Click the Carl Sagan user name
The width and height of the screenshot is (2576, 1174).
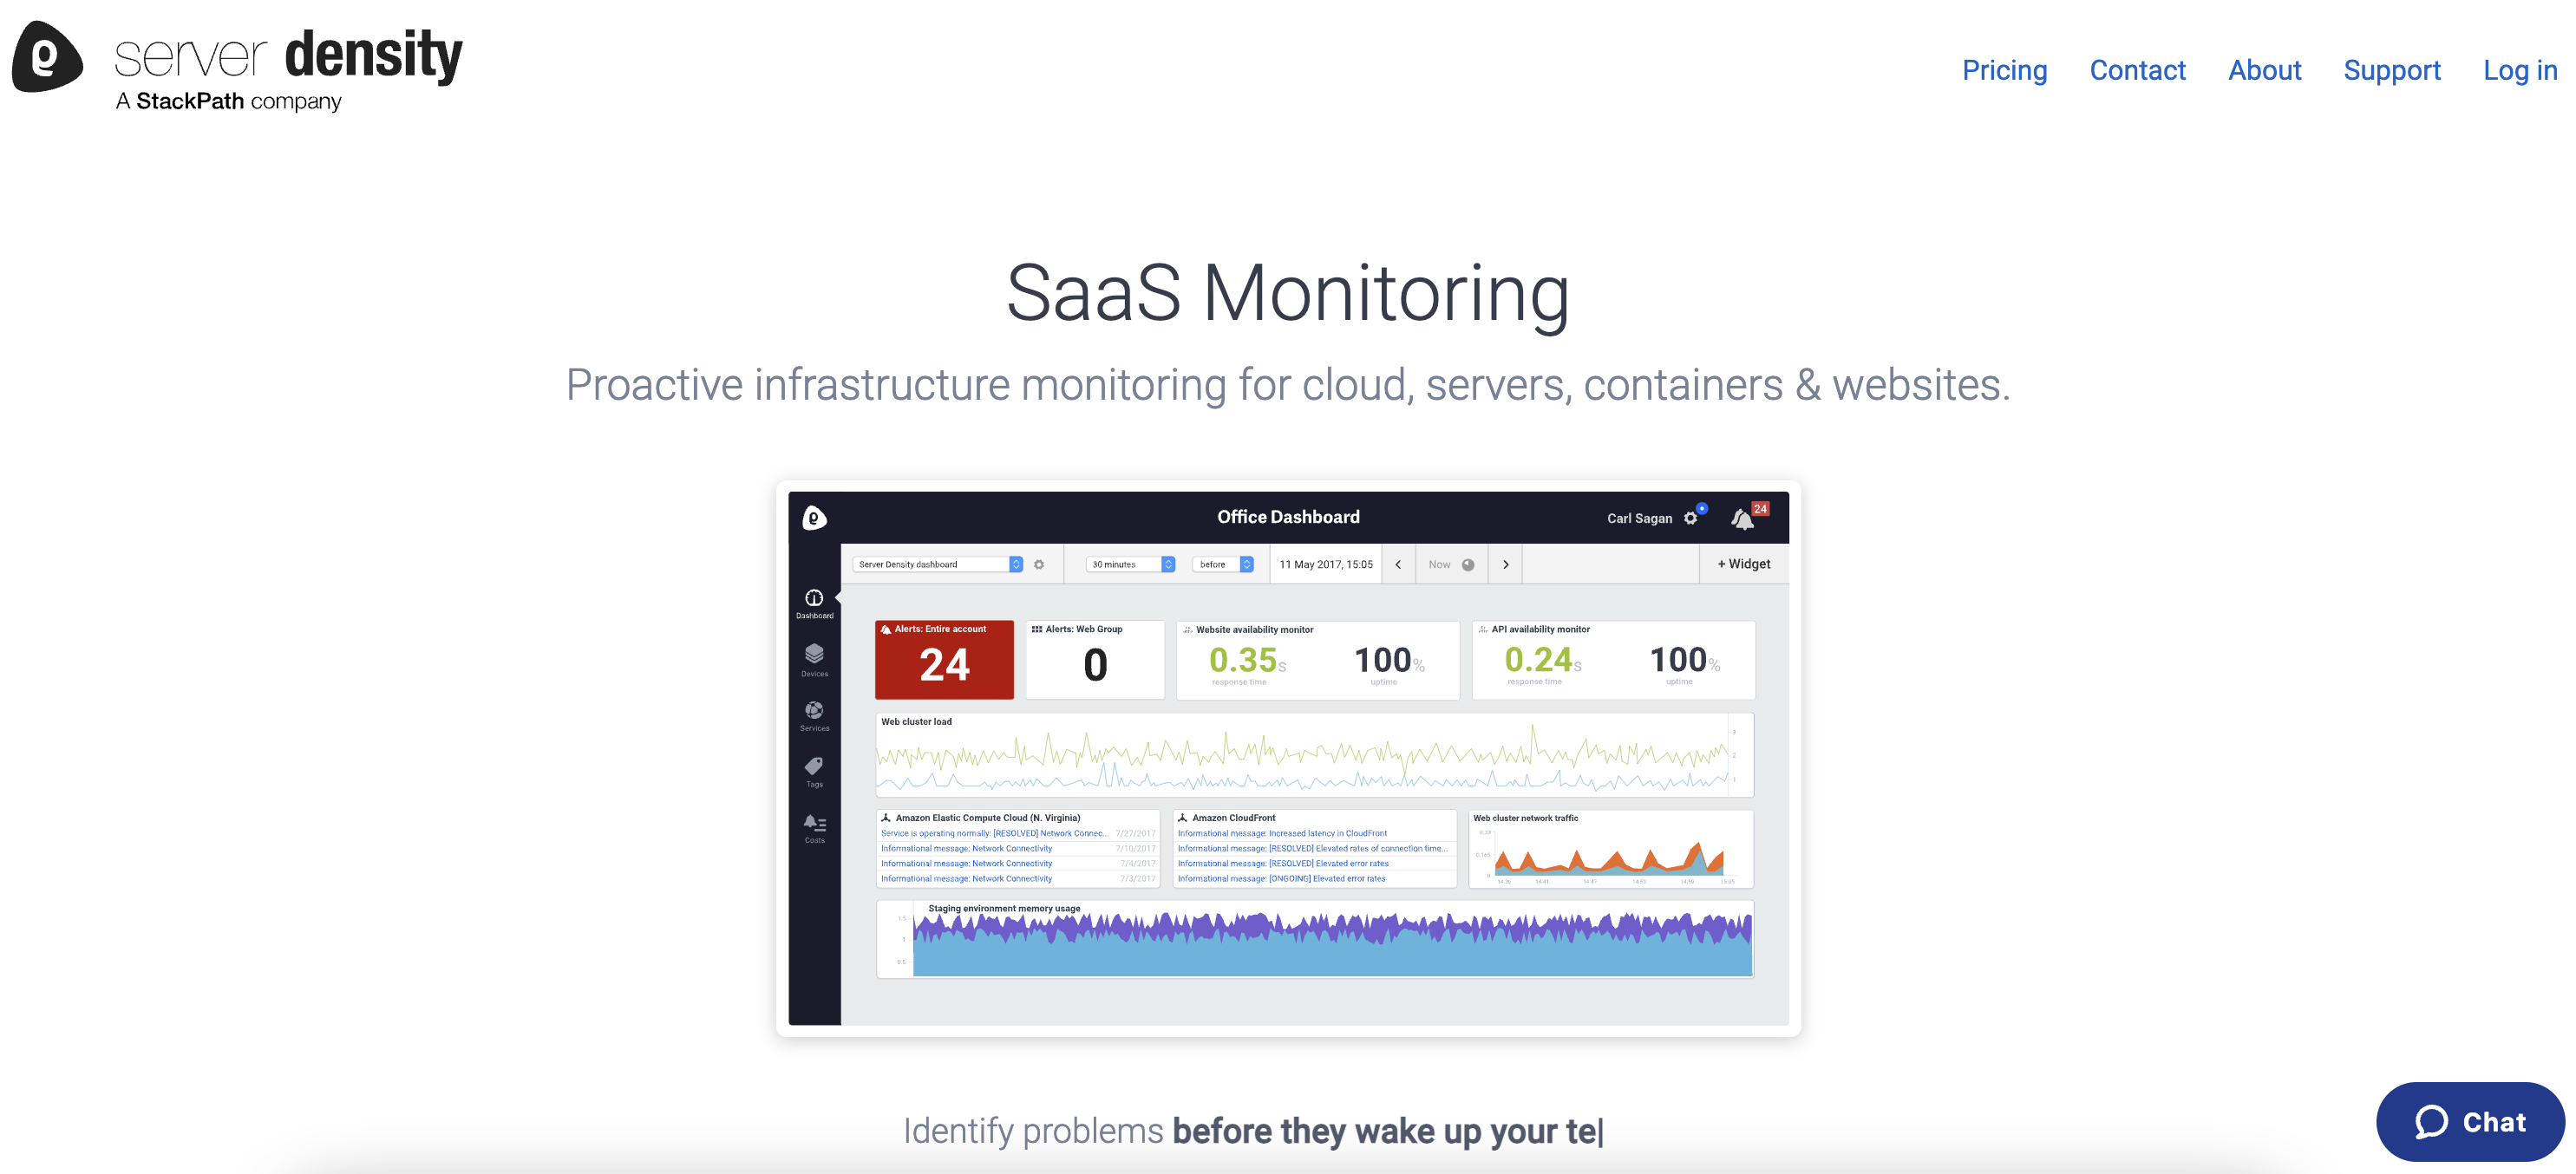click(x=1639, y=518)
